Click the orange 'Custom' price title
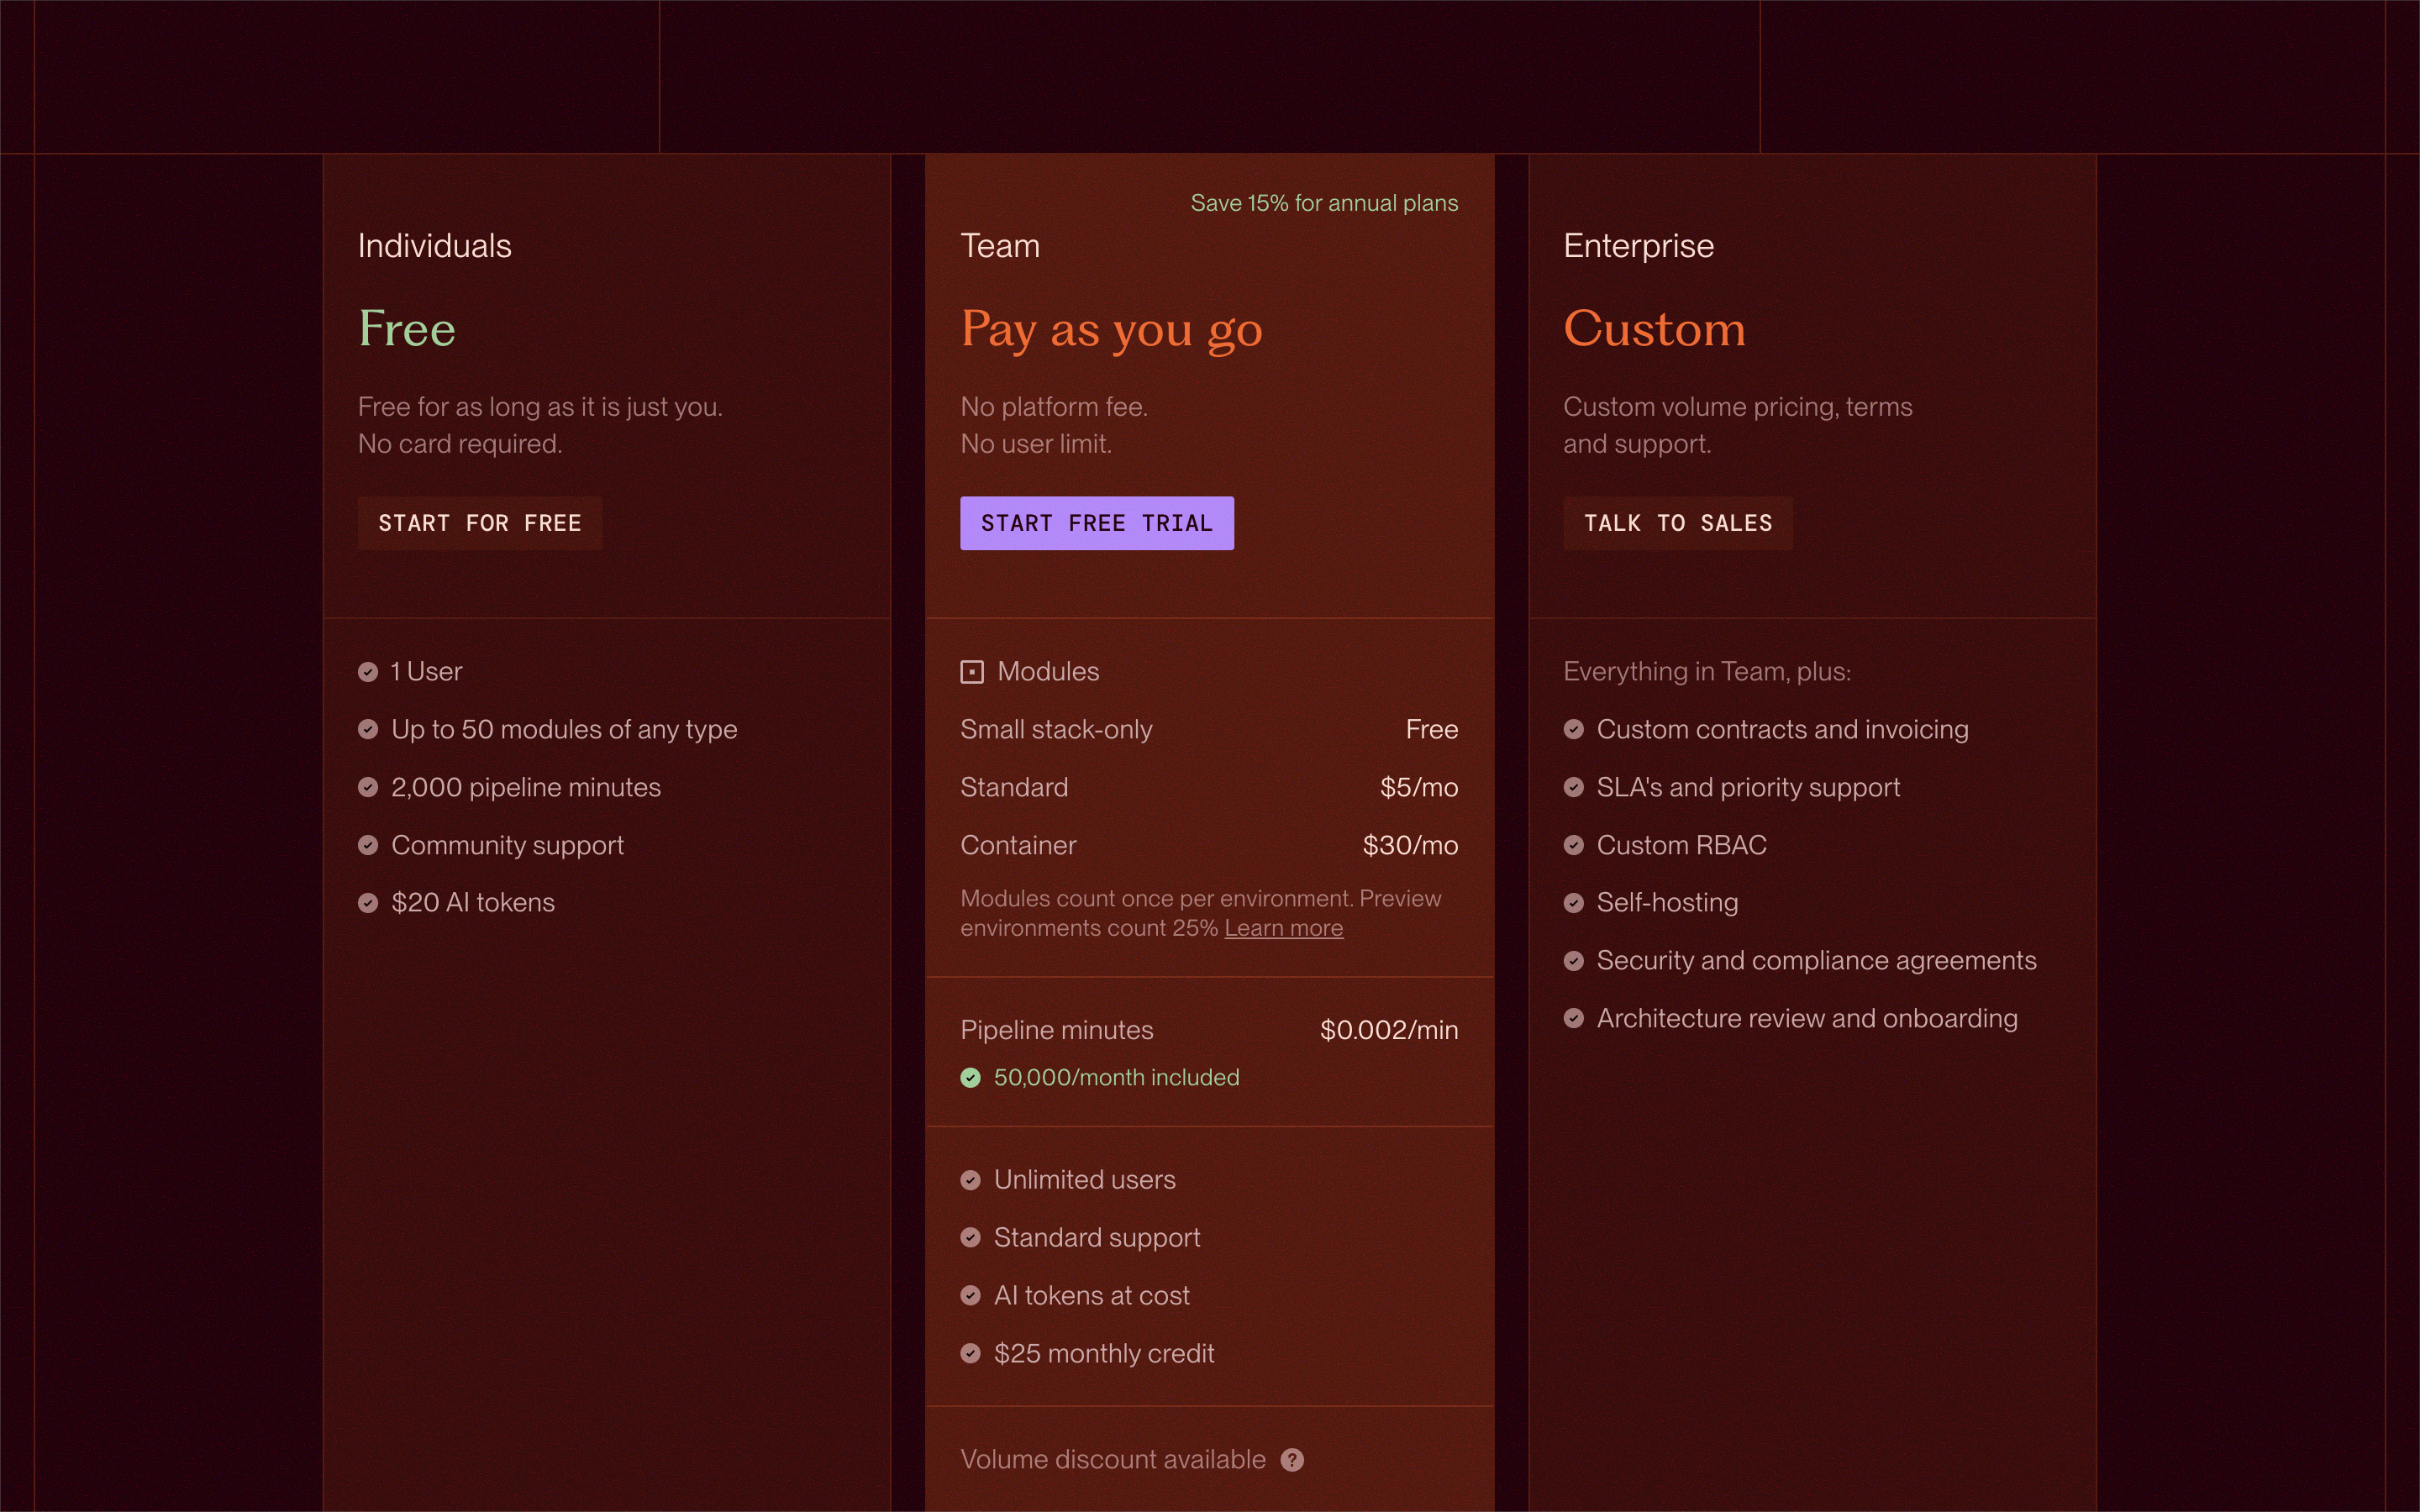This screenshot has height=1512, width=2420. click(x=1654, y=328)
